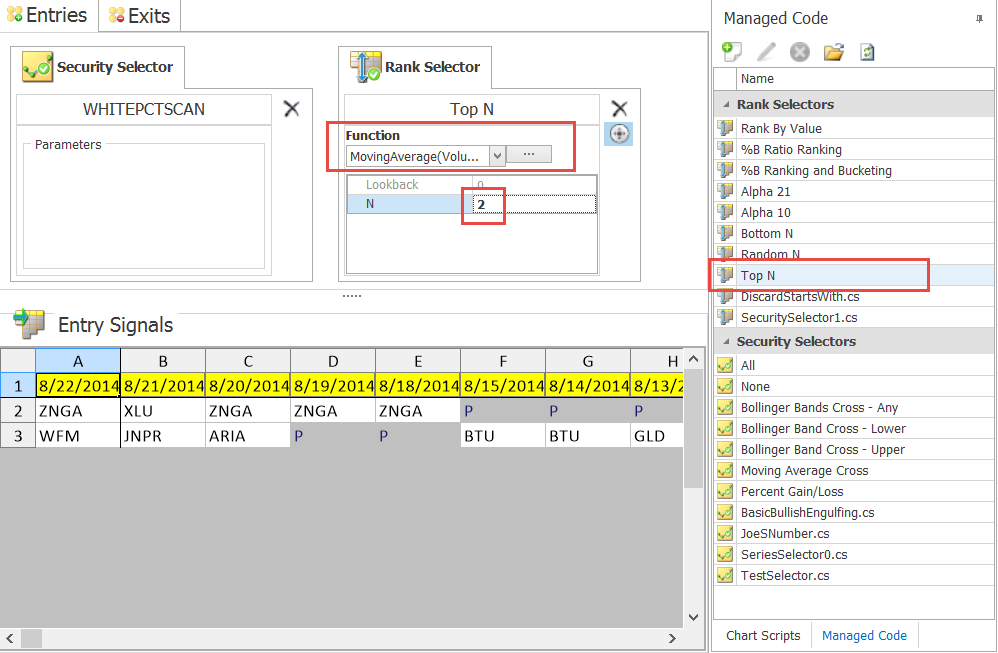Open the Rank Selector tab
Screen dimensions: 998x653
pyautogui.click(x=415, y=67)
